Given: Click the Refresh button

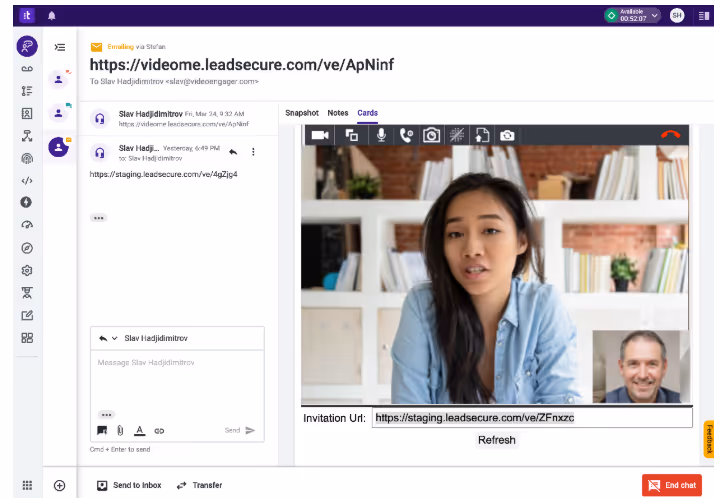Looking at the screenshot, I should click(497, 440).
